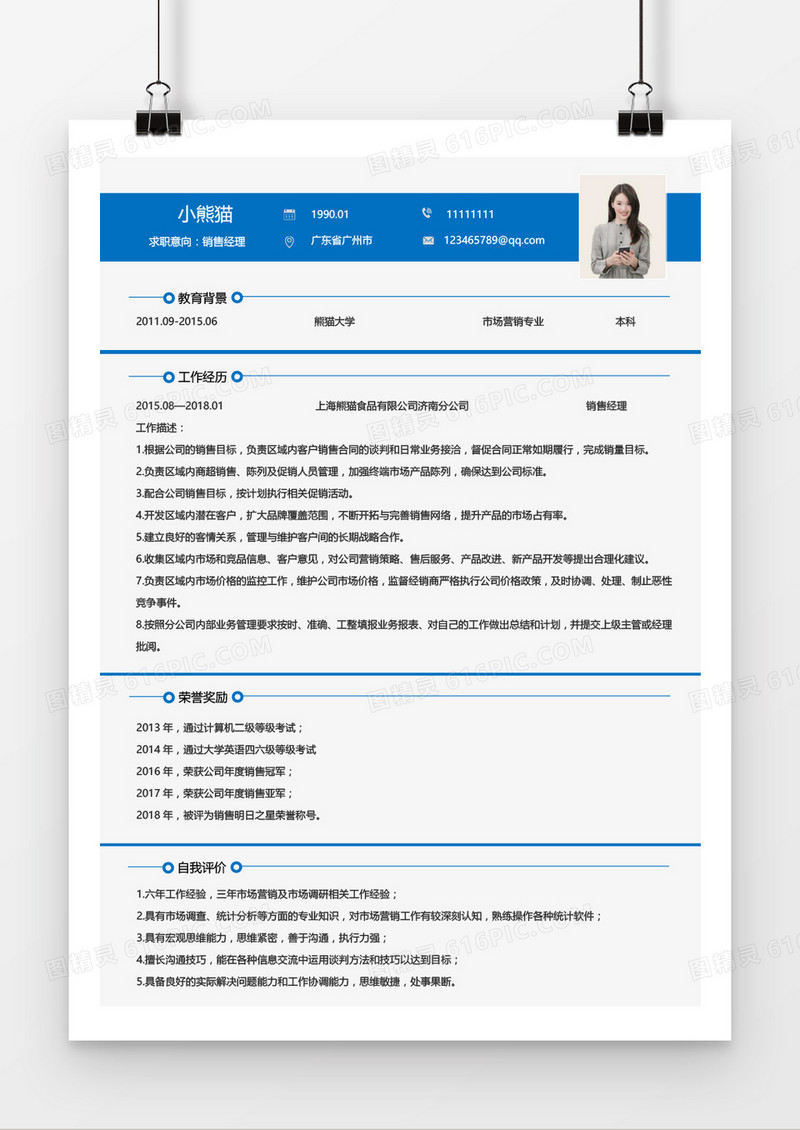
Task: Click the 2016 年 annual sales champion line
Action: tap(215, 771)
